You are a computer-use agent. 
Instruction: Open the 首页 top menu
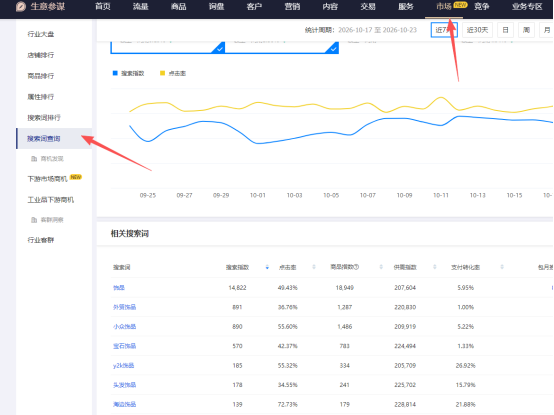pyautogui.click(x=103, y=7)
